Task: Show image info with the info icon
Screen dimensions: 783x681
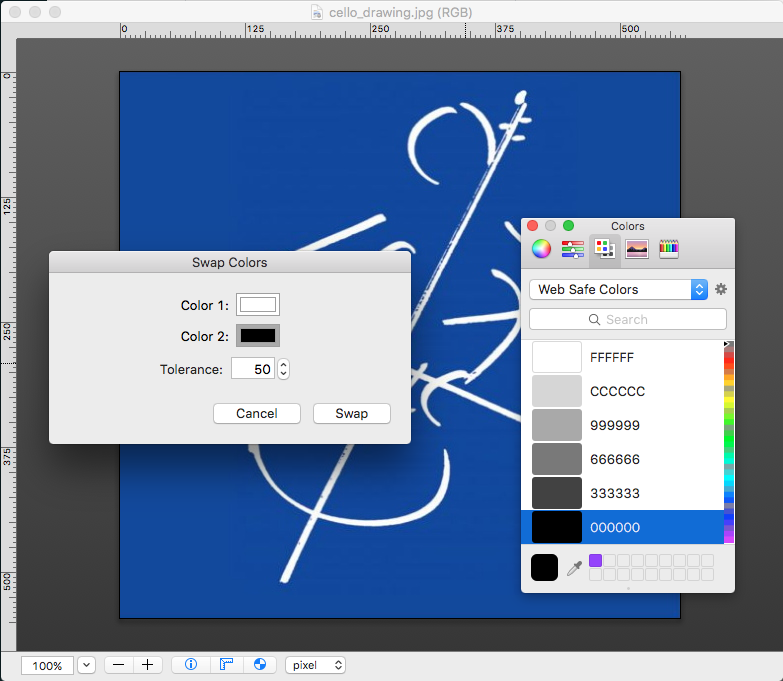Action: pos(191,665)
